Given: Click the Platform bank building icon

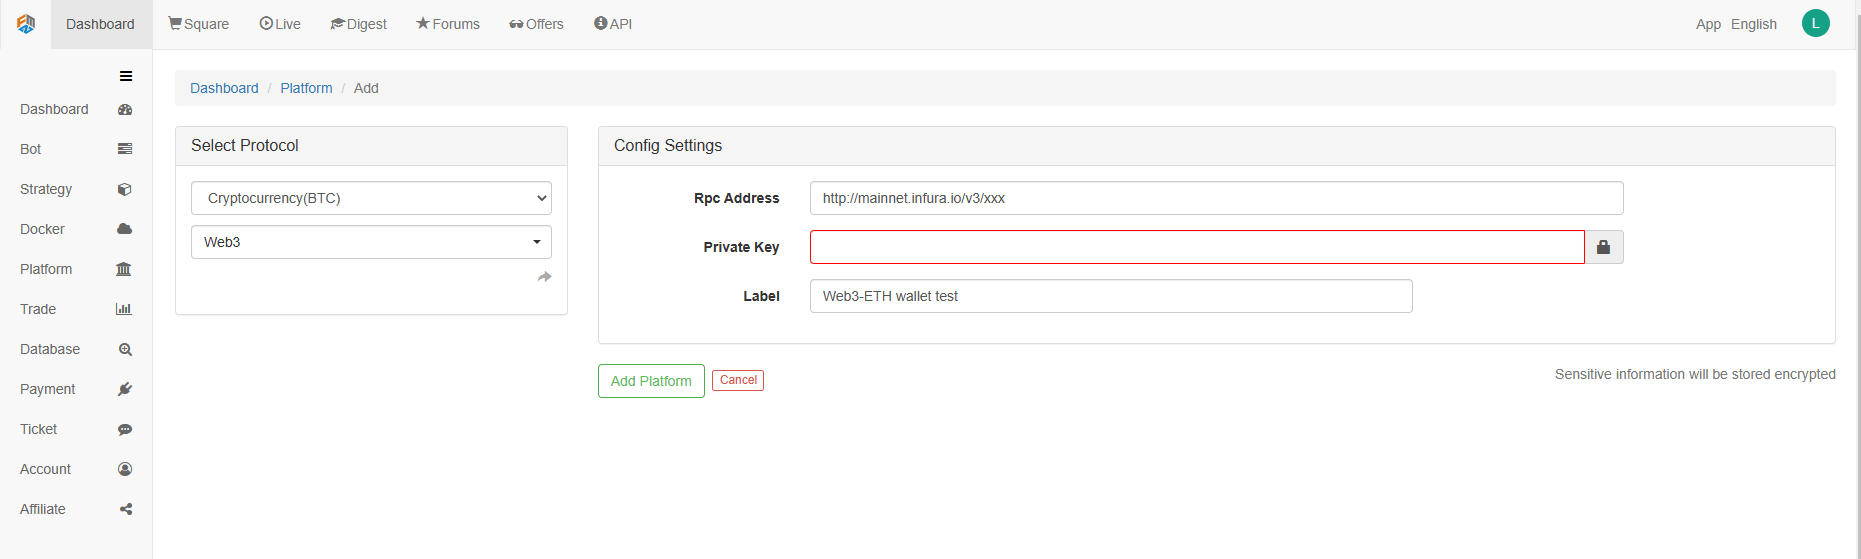Looking at the screenshot, I should click(x=124, y=269).
